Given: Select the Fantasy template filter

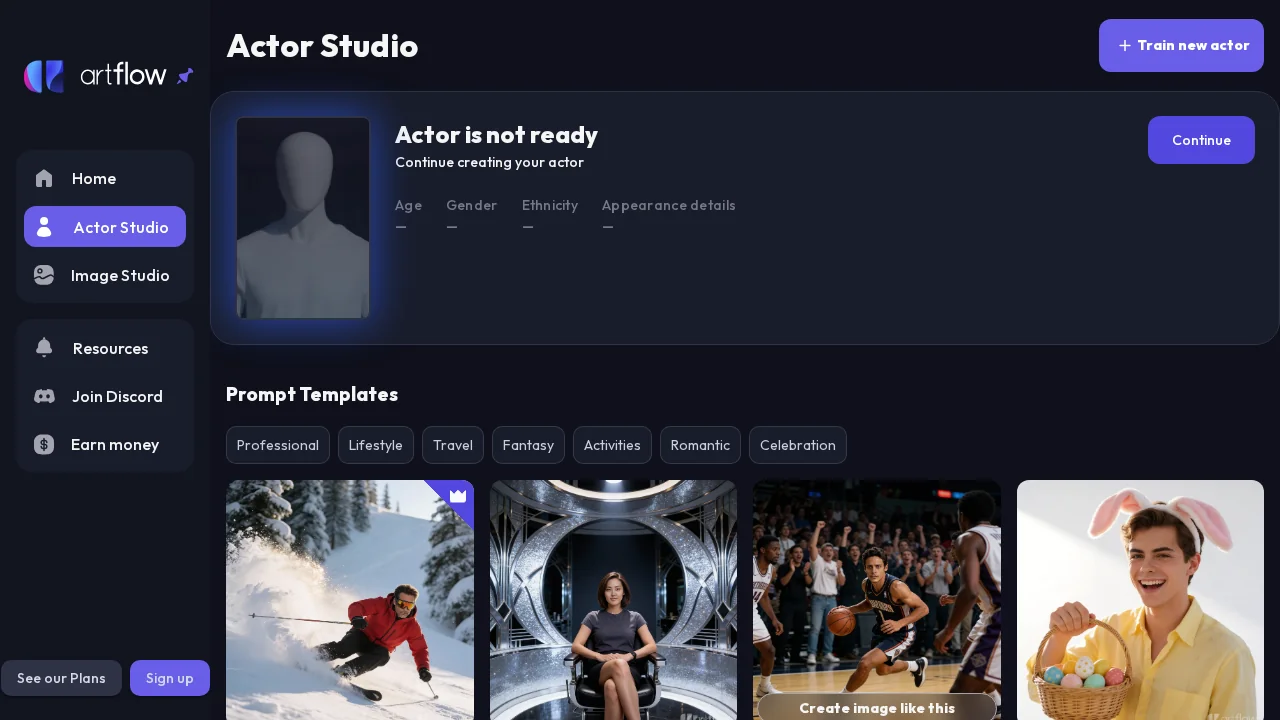Looking at the screenshot, I should 528,445.
